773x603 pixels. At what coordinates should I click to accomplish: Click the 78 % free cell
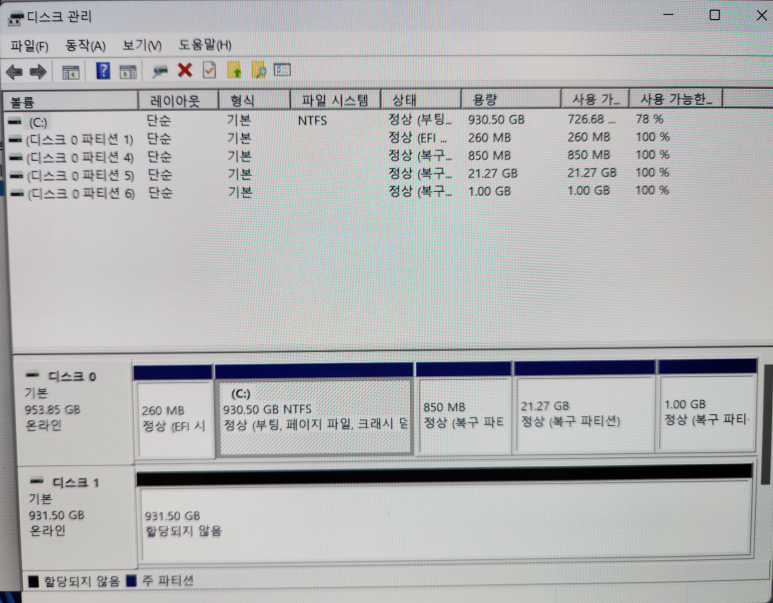pyautogui.click(x=649, y=119)
